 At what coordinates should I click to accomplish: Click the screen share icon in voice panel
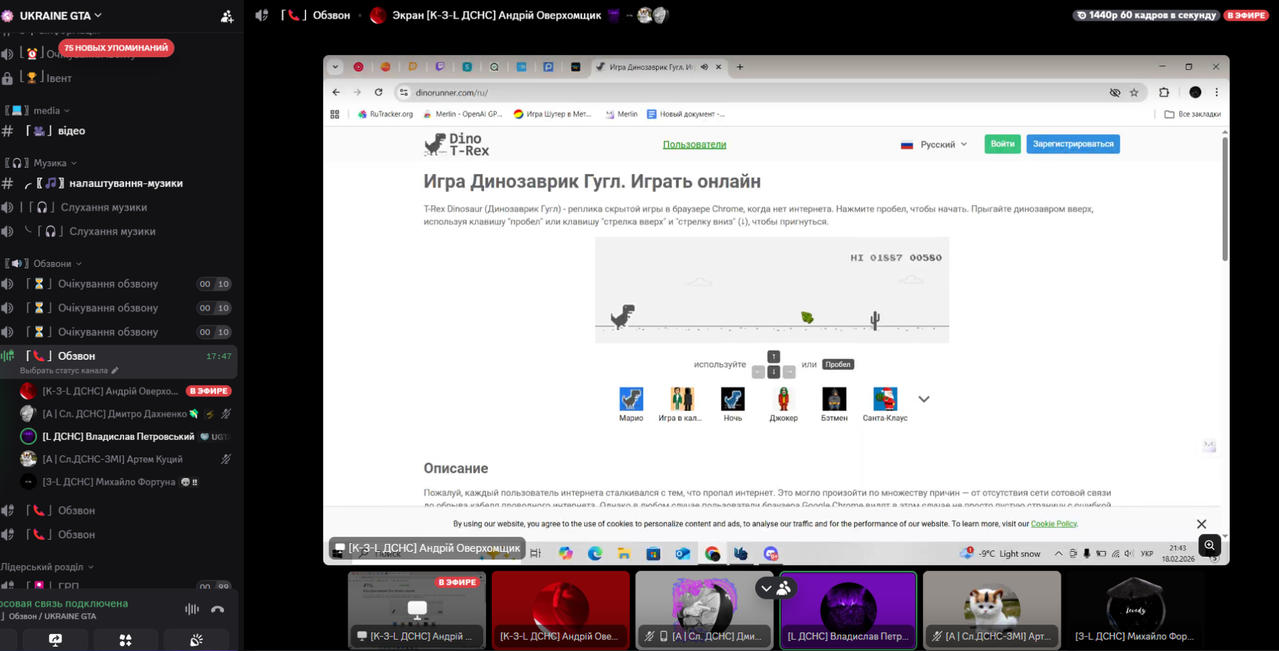55,640
